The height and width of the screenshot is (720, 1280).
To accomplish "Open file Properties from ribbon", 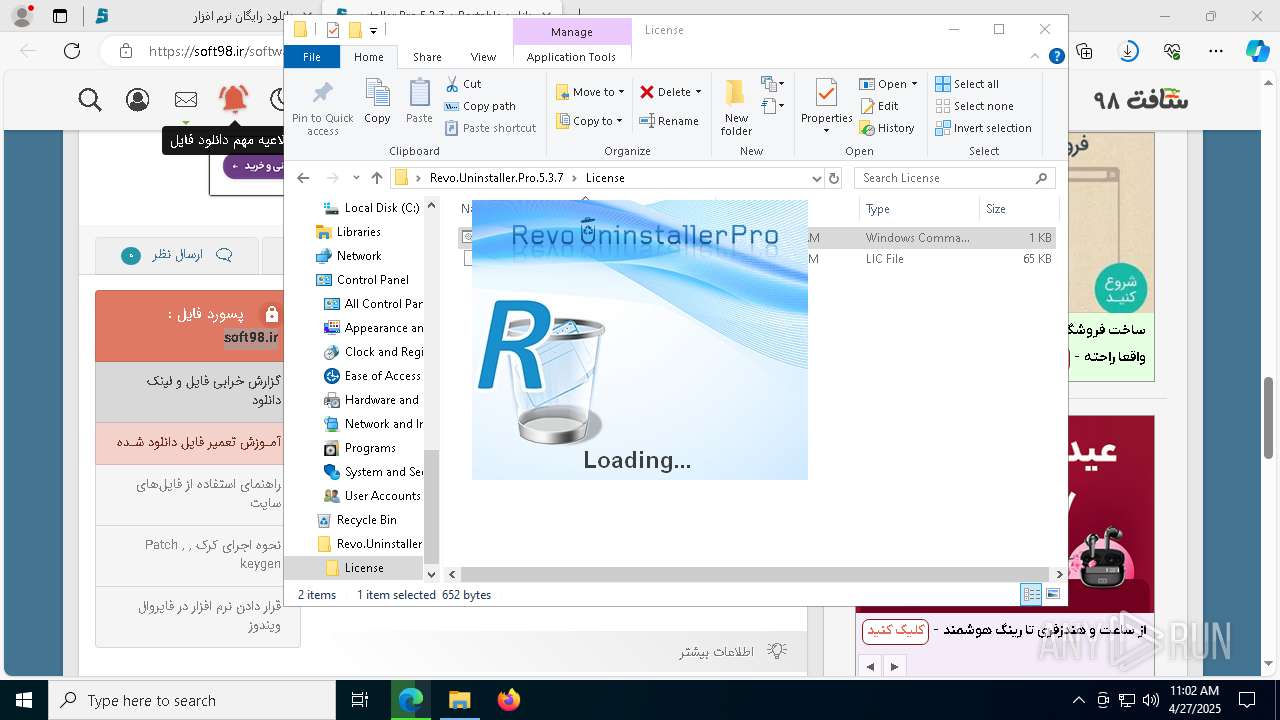I will point(826,107).
